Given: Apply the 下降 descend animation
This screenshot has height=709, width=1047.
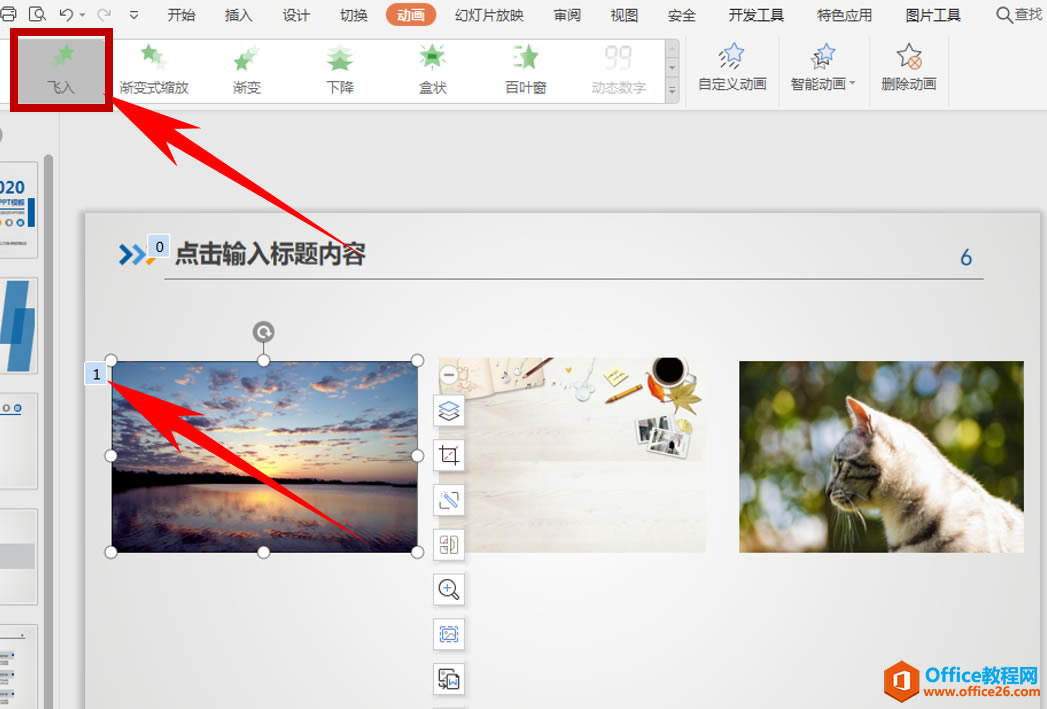Looking at the screenshot, I should pos(340,70).
